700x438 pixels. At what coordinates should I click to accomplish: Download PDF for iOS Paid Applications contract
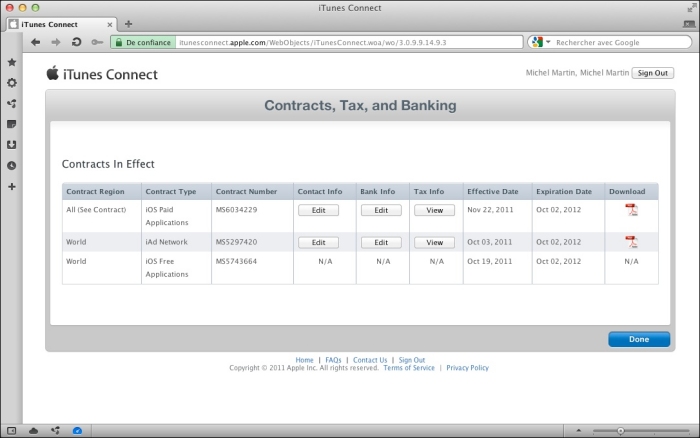click(631, 210)
